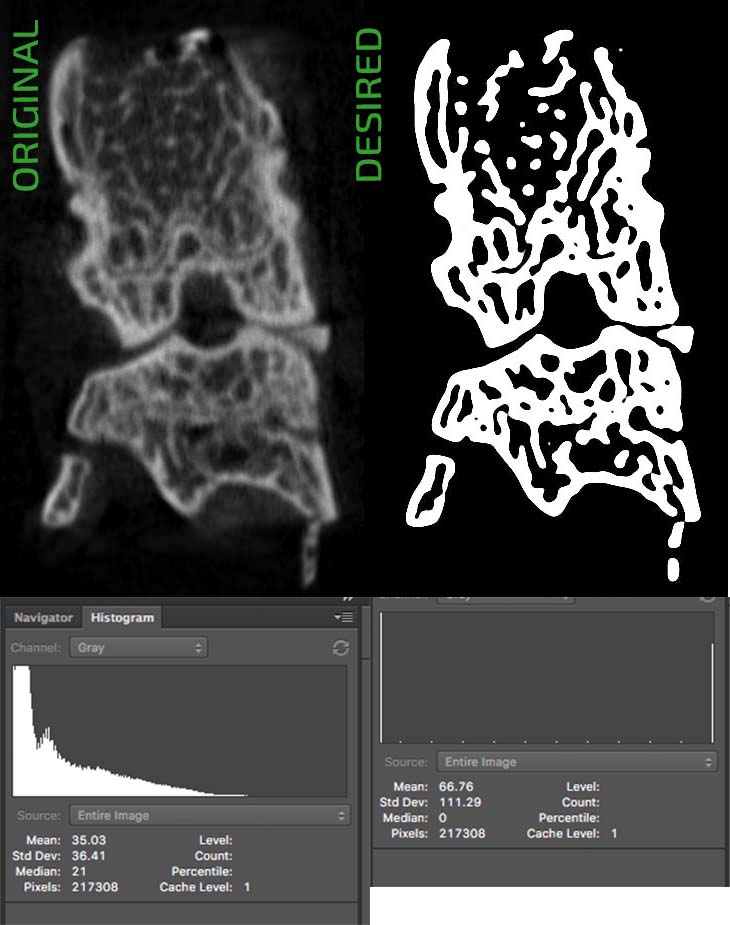Click the Median value 21
Image resolution: width=730 pixels, height=925 pixels.
pos(78,871)
